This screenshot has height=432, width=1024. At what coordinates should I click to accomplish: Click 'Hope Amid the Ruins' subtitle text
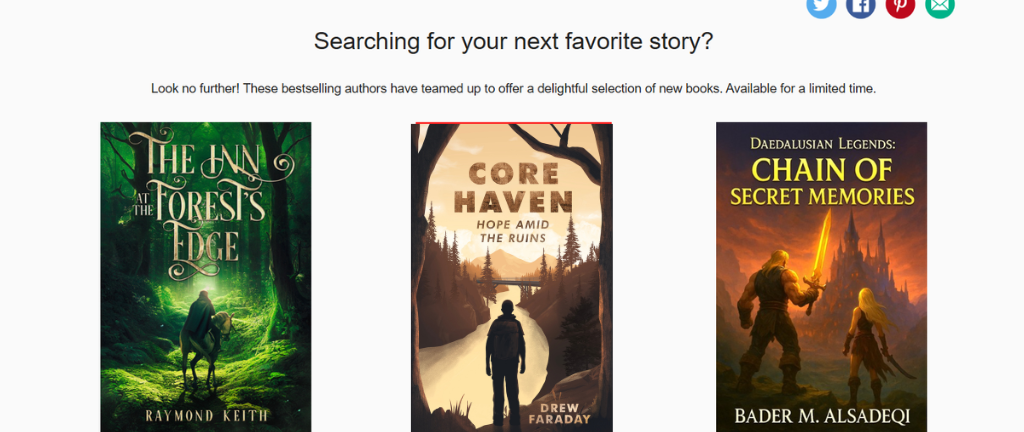pos(513,232)
